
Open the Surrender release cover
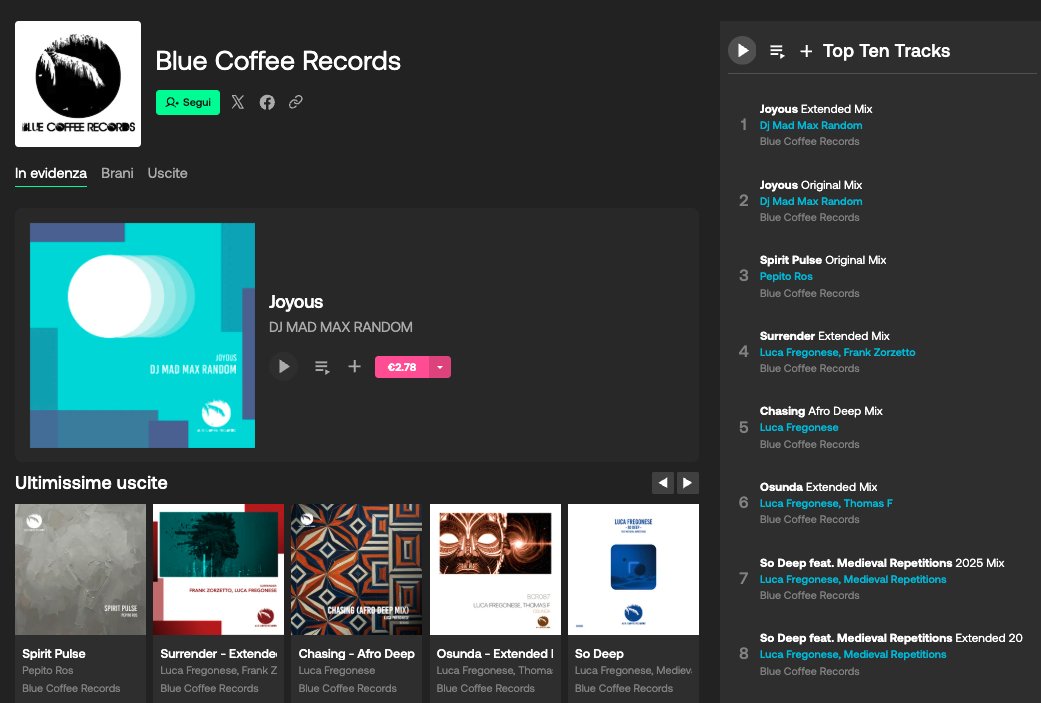pyautogui.click(x=218, y=570)
